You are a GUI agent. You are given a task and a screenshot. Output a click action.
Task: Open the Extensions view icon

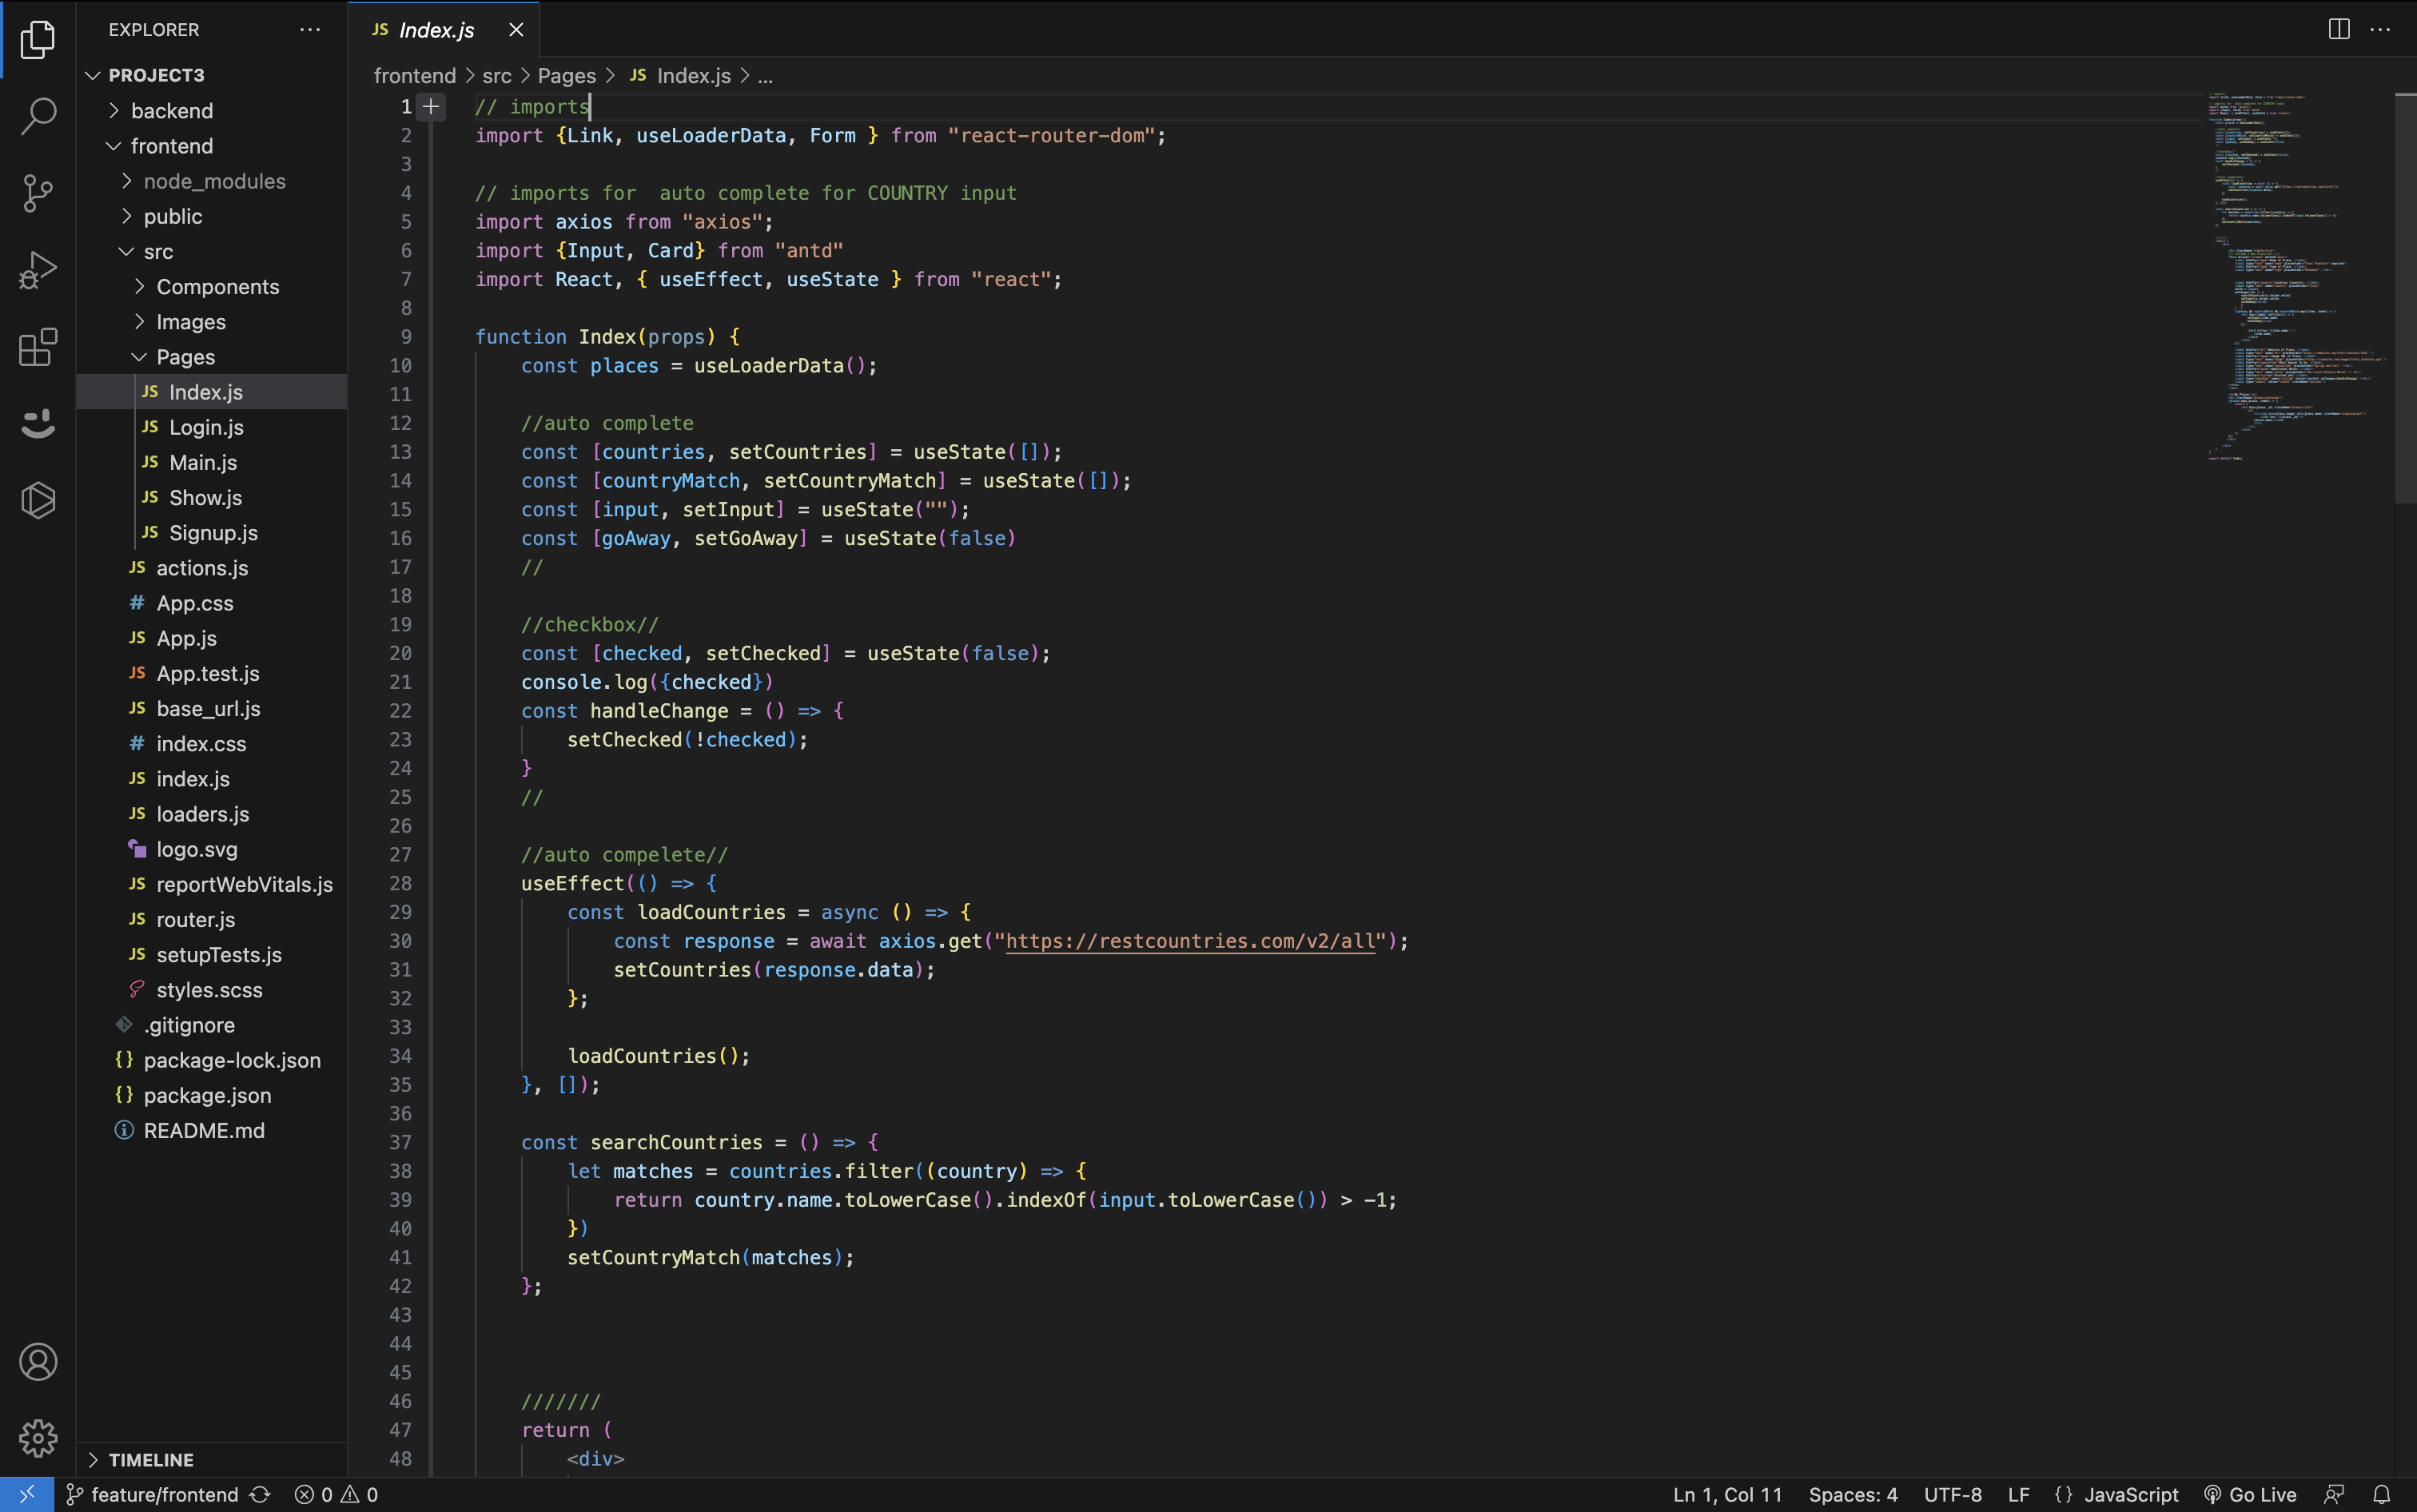click(38, 347)
